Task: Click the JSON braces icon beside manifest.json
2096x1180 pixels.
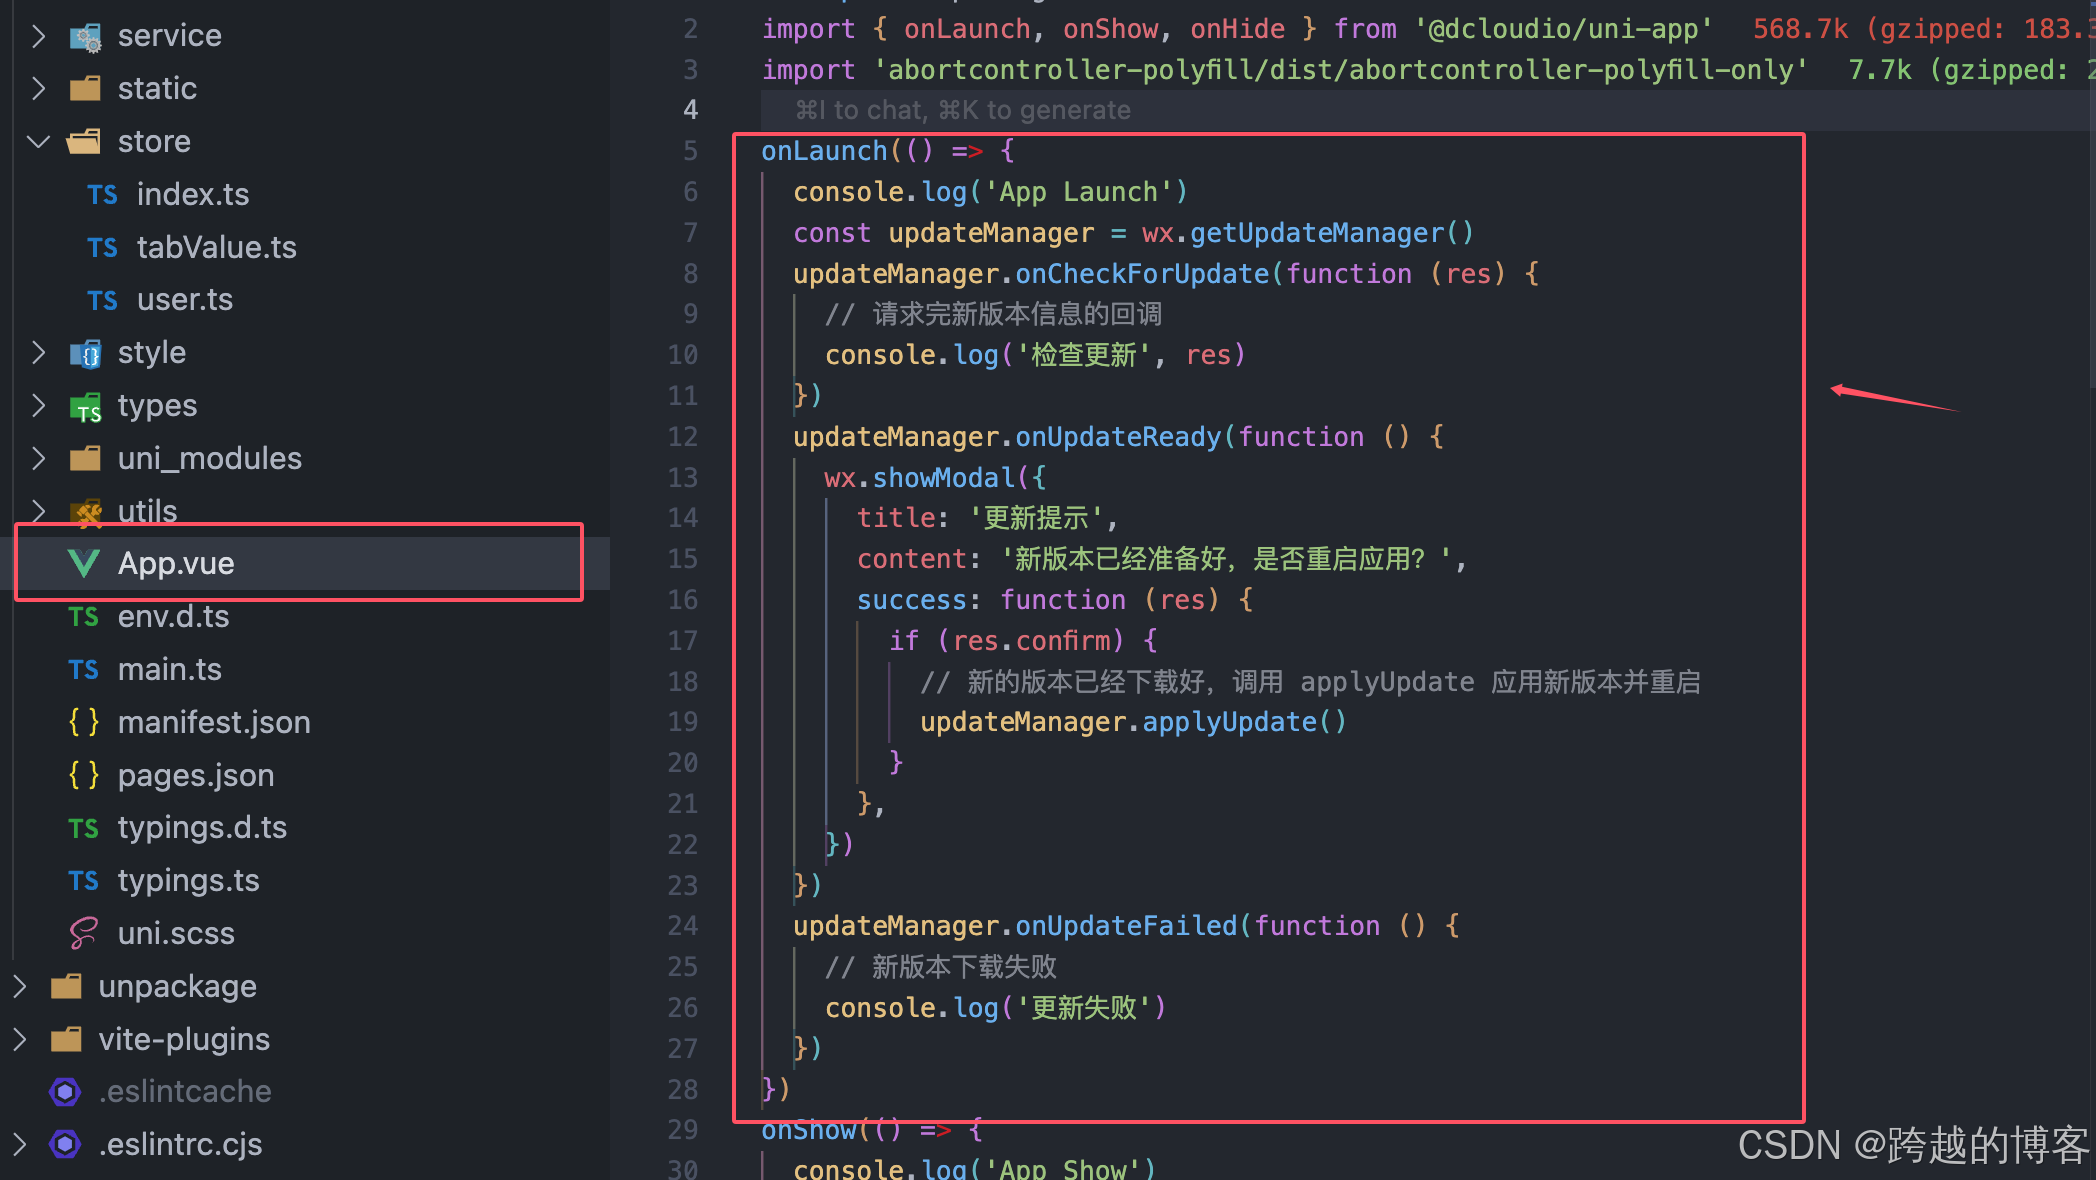Action: [84, 722]
